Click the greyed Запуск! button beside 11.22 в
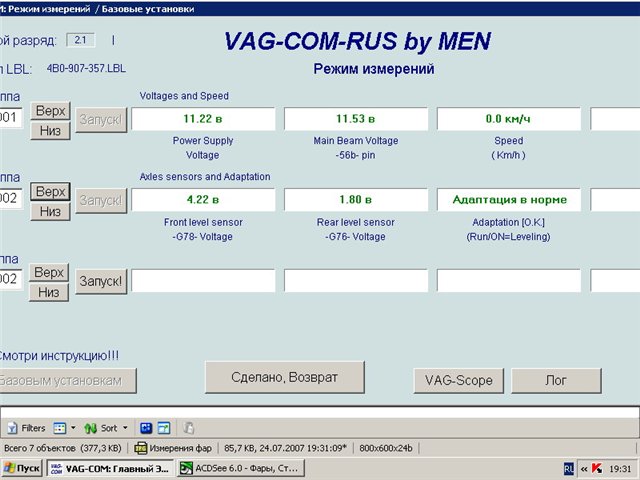Image resolution: width=640 pixels, height=480 pixels. click(x=101, y=120)
